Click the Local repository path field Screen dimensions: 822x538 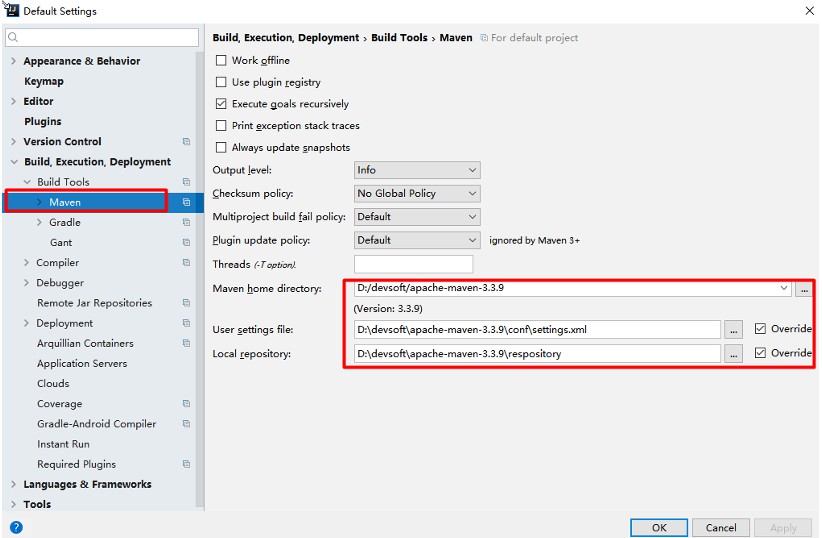[x=537, y=353]
